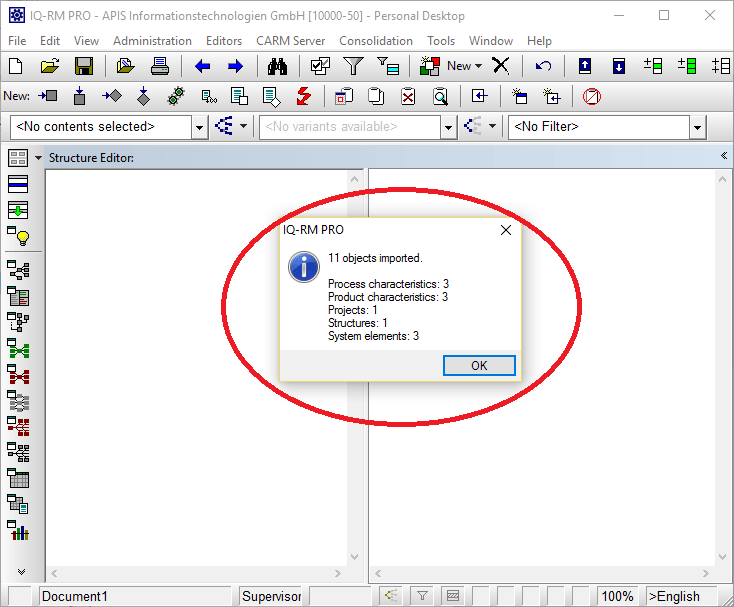Expand more sidebar icons with bottom chevron
This screenshot has width=734, height=607.
pos(21,571)
